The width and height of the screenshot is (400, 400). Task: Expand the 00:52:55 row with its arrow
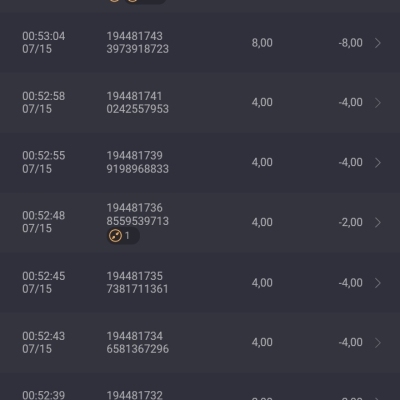coord(378,162)
